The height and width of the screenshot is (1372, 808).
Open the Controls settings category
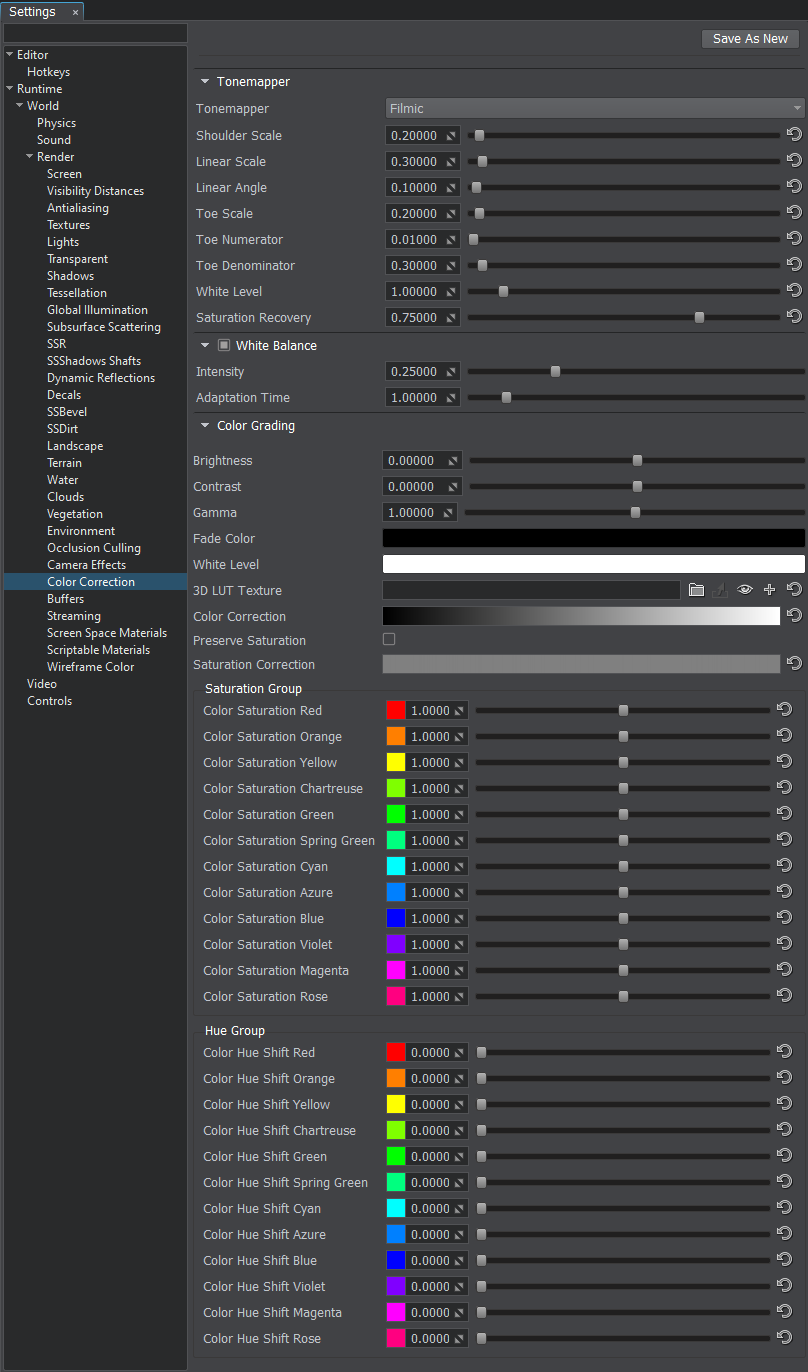tap(50, 701)
